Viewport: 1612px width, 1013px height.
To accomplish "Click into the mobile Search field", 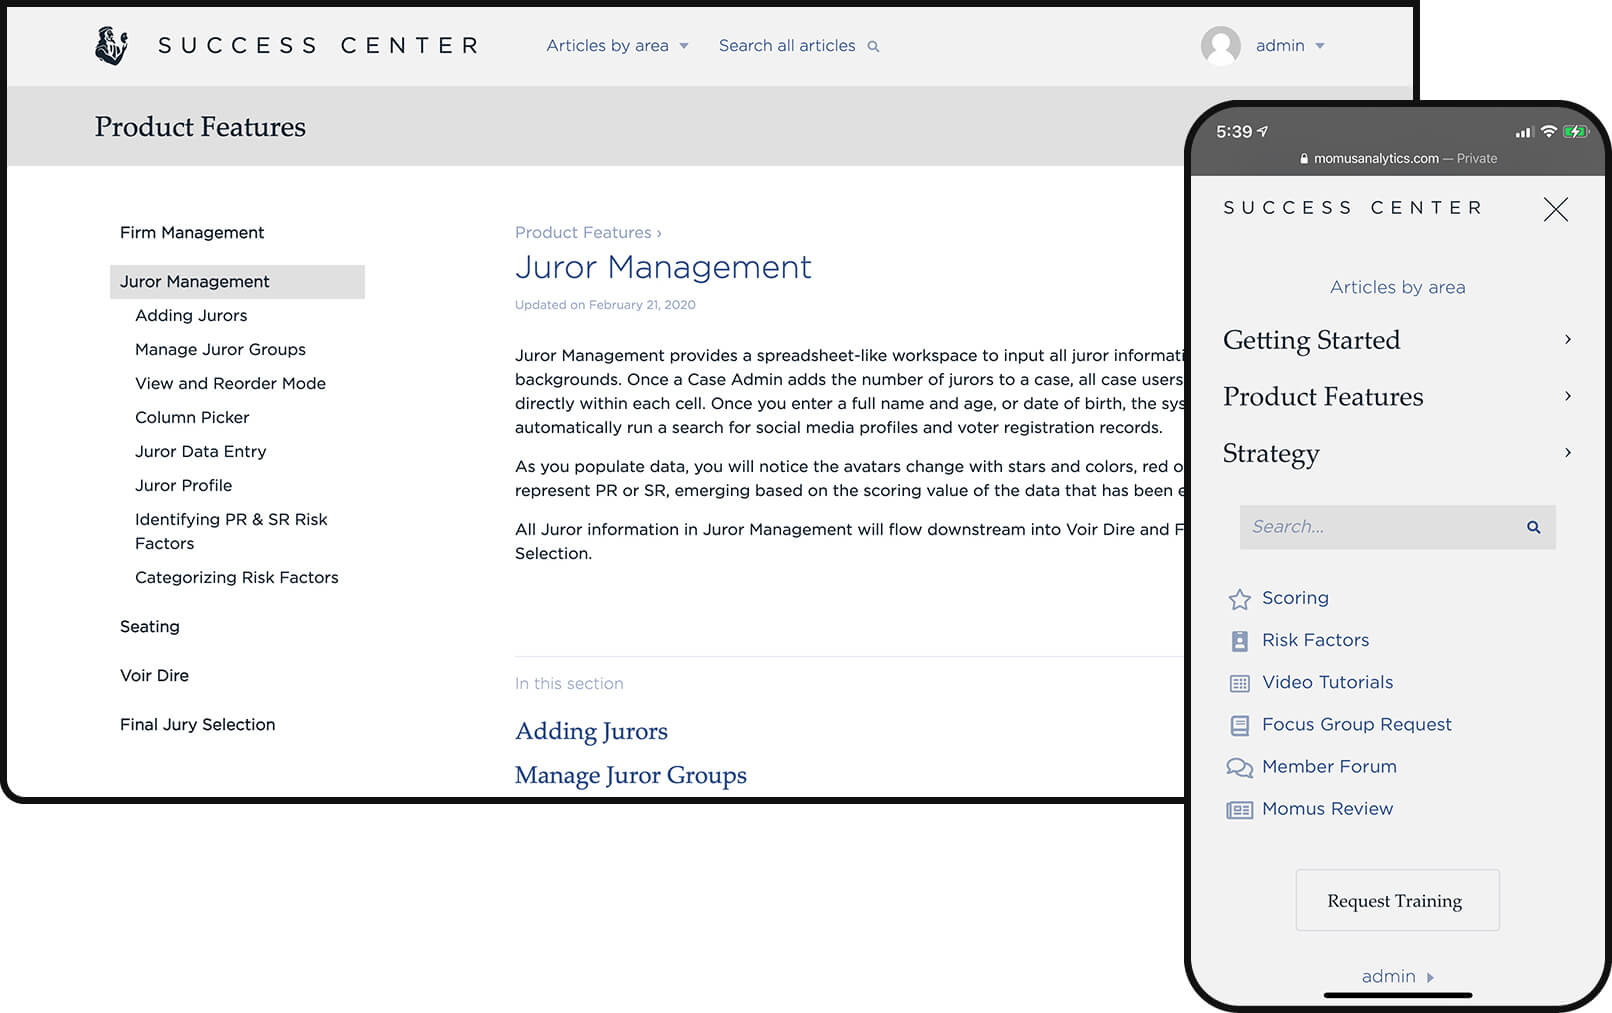I will coord(1378,527).
